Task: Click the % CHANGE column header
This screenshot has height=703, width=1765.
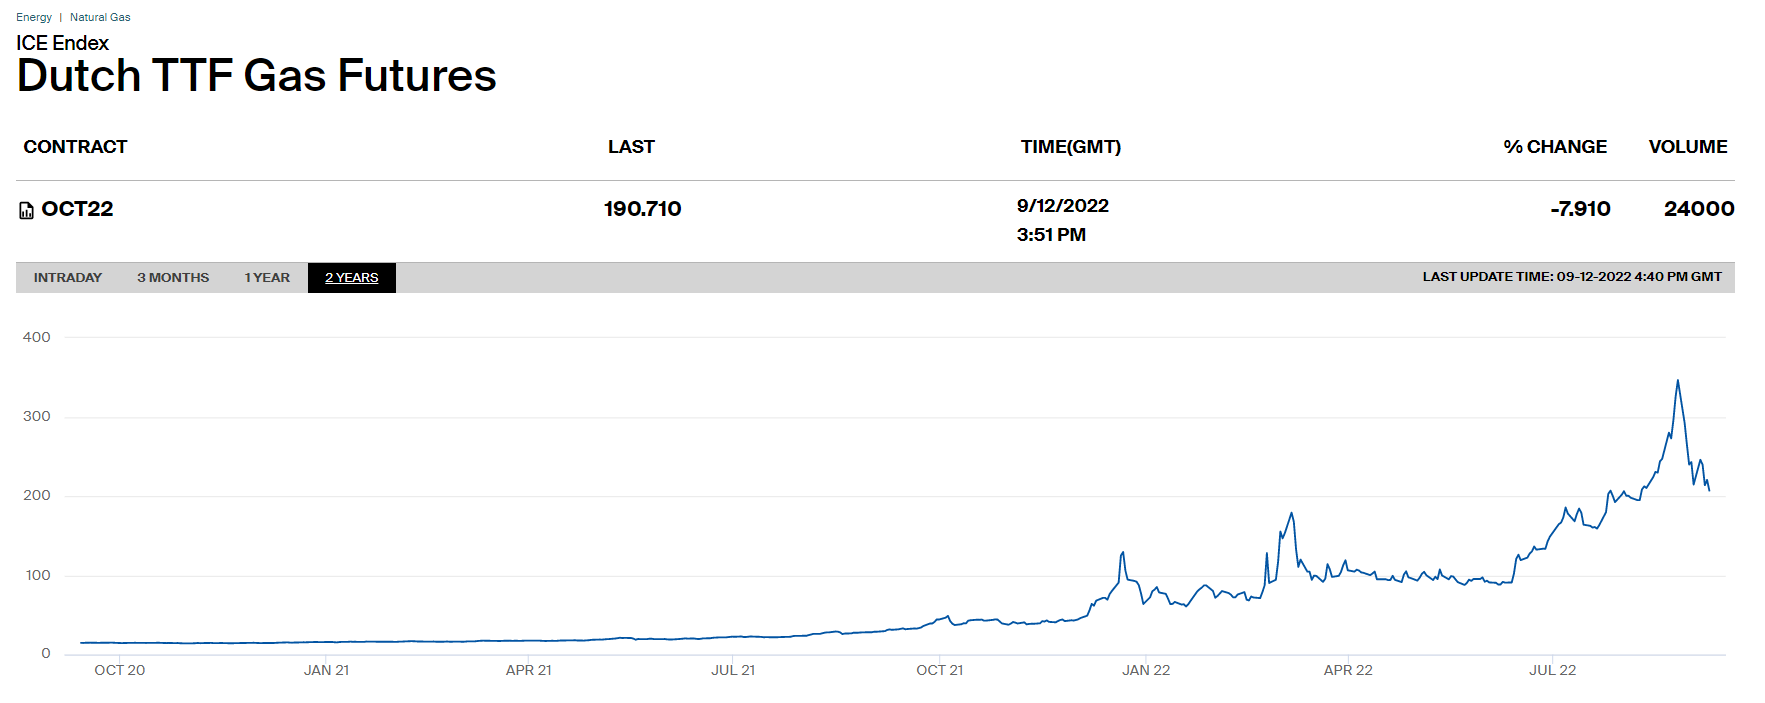Action: click(1554, 147)
